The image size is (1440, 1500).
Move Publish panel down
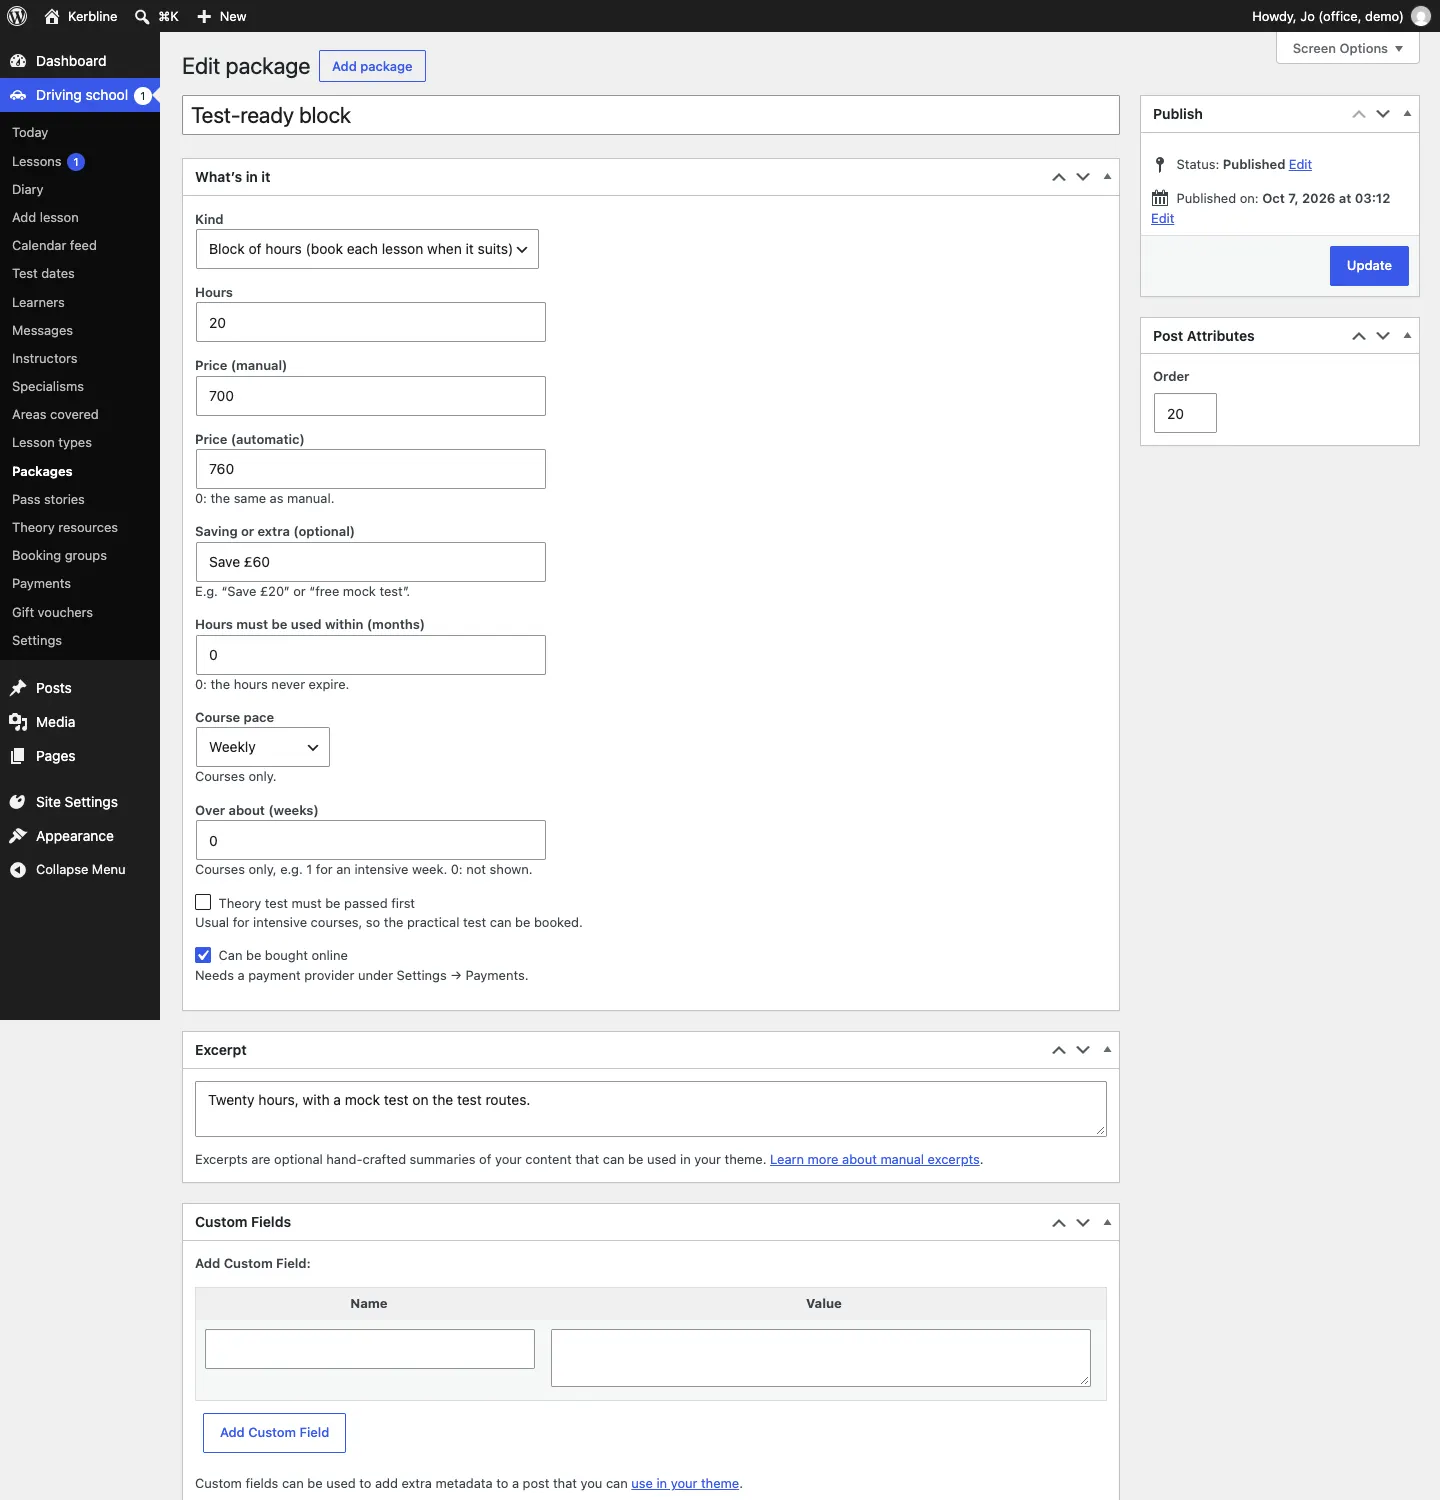click(x=1383, y=114)
